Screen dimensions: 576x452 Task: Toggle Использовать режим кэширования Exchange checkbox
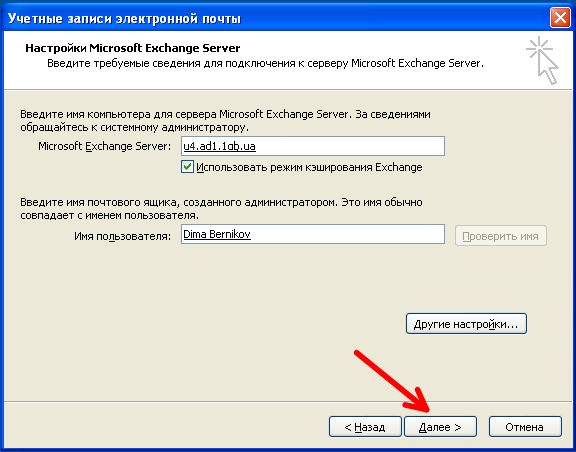pyautogui.click(x=187, y=167)
